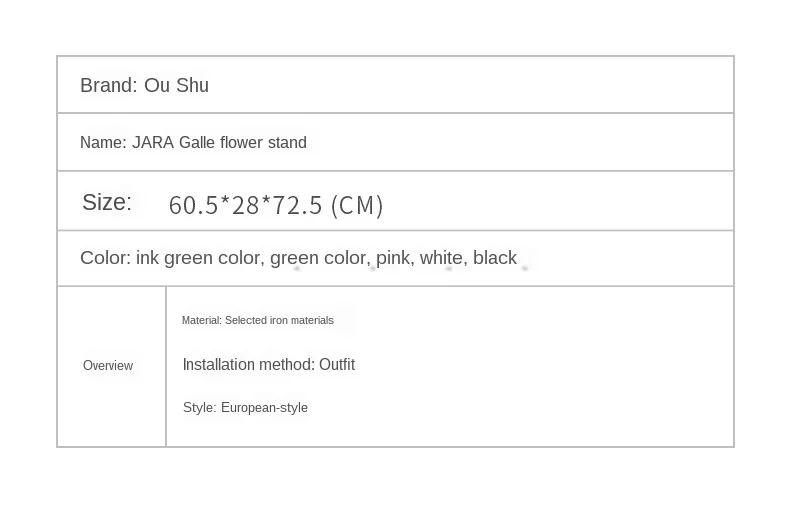Select the JARA Galle flower stand text

point(219,143)
